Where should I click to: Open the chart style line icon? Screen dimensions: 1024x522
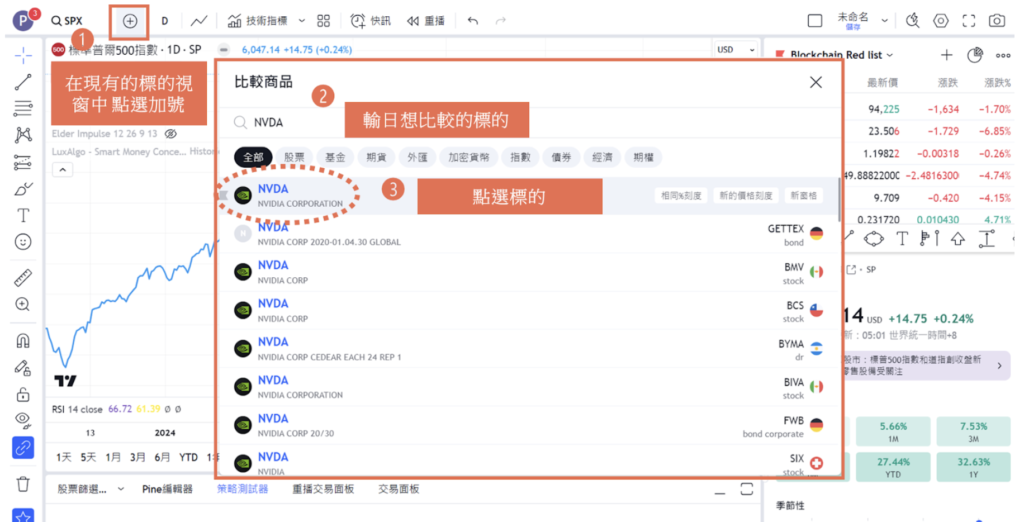[x=199, y=21]
